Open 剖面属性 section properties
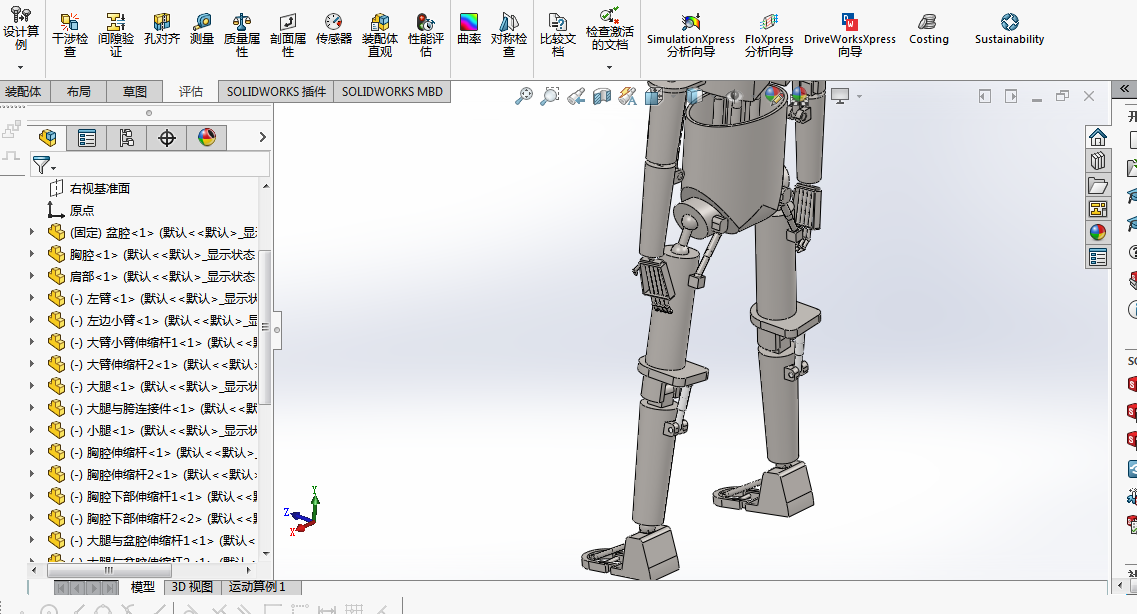This screenshot has width=1137, height=614. 288,33
